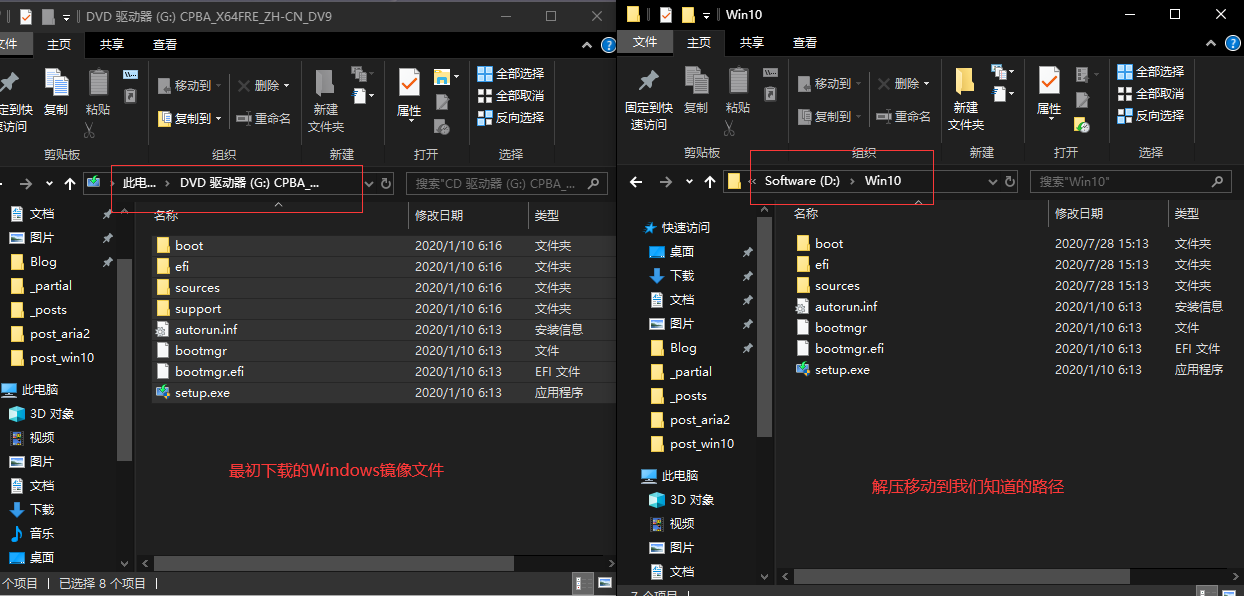Open Downloads in Win10 window sidebar

click(672, 275)
